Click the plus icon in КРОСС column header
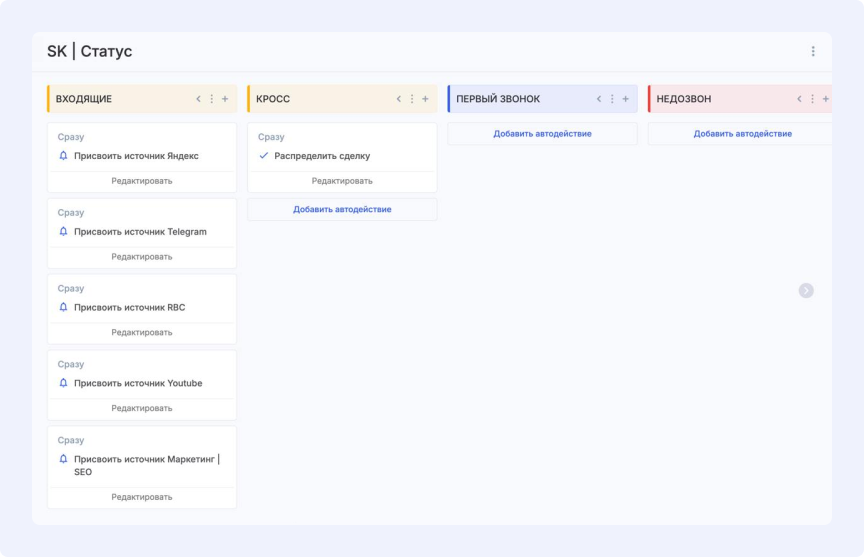The width and height of the screenshot is (864, 557). (x=425, y=99)
